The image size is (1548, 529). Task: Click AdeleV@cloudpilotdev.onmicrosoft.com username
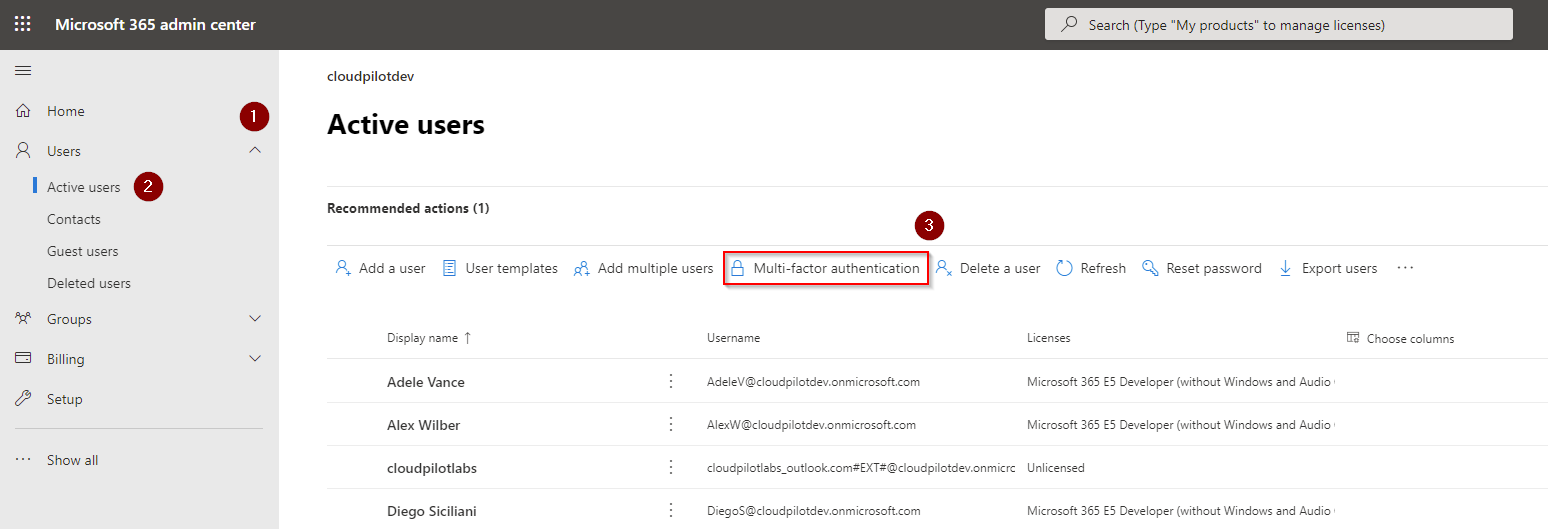(813, 382)
